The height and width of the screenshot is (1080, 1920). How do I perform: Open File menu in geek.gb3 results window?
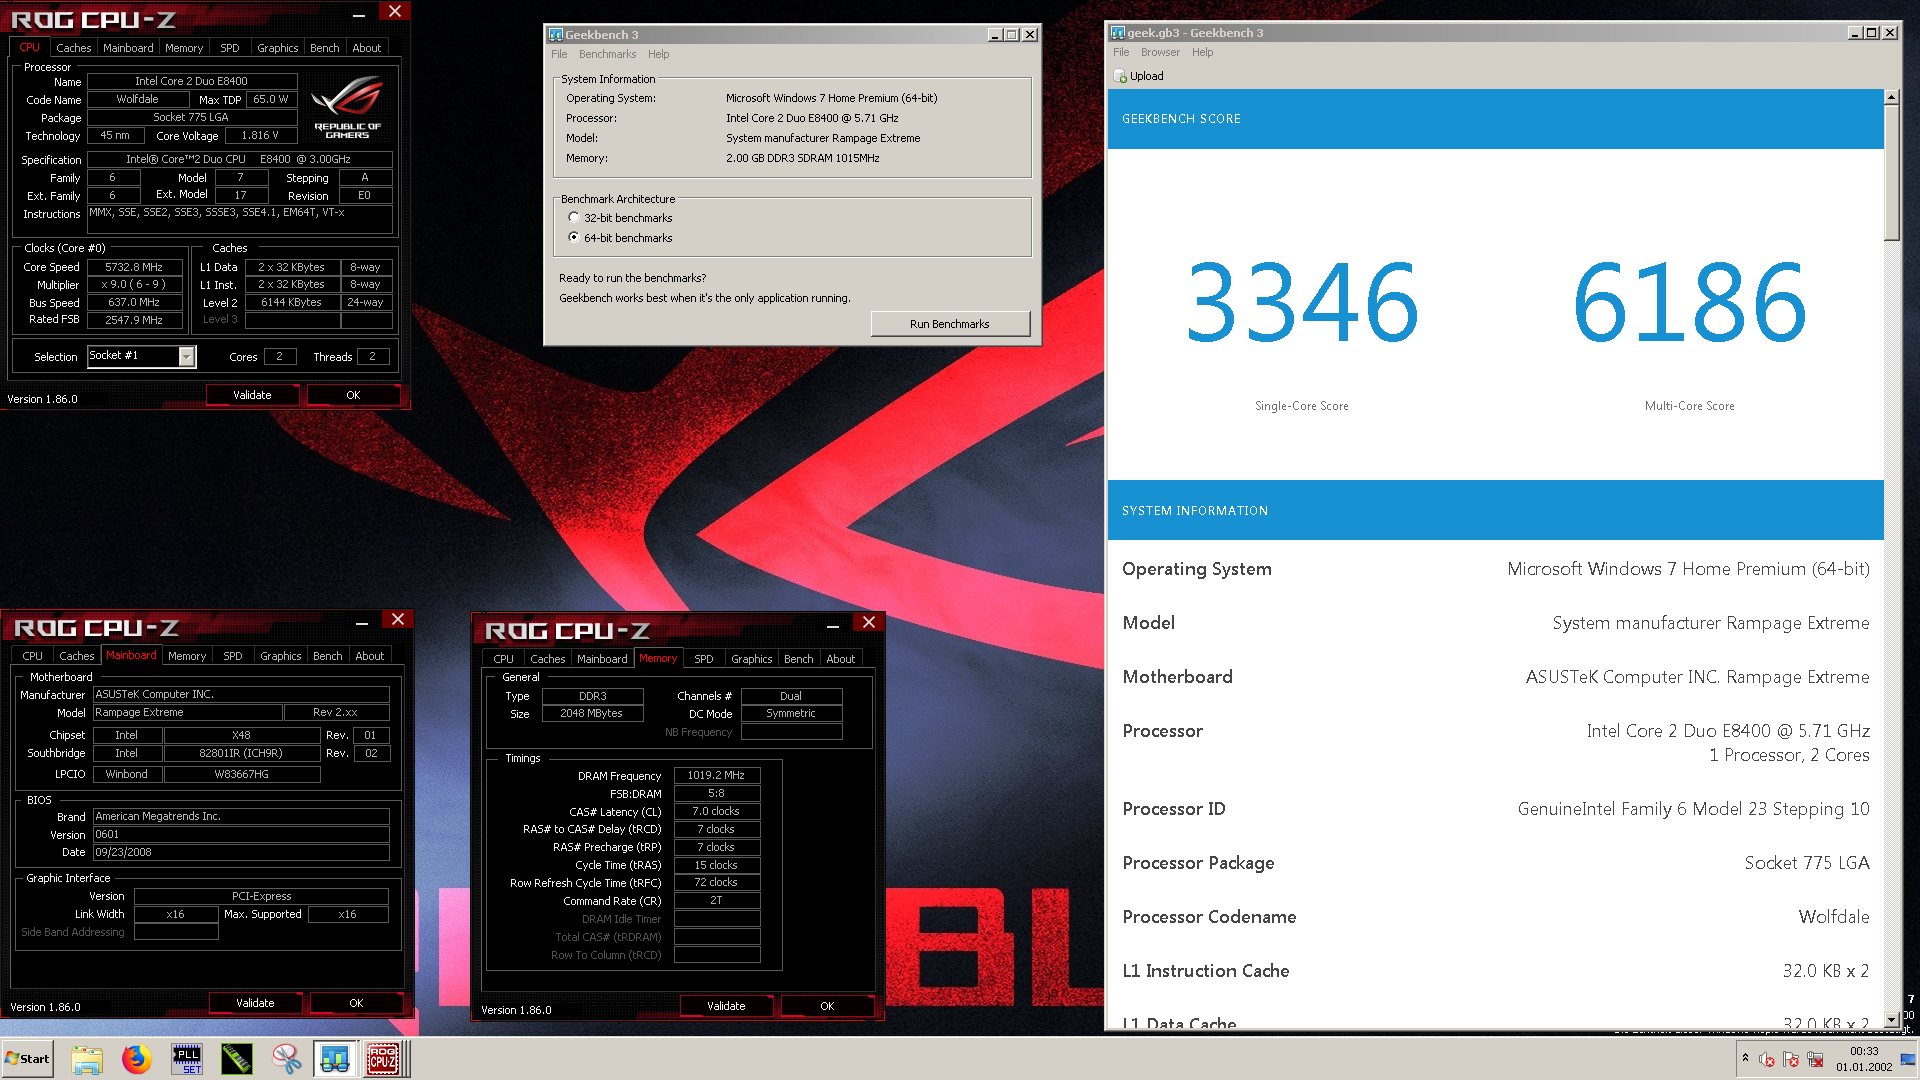click(1121, 52)
